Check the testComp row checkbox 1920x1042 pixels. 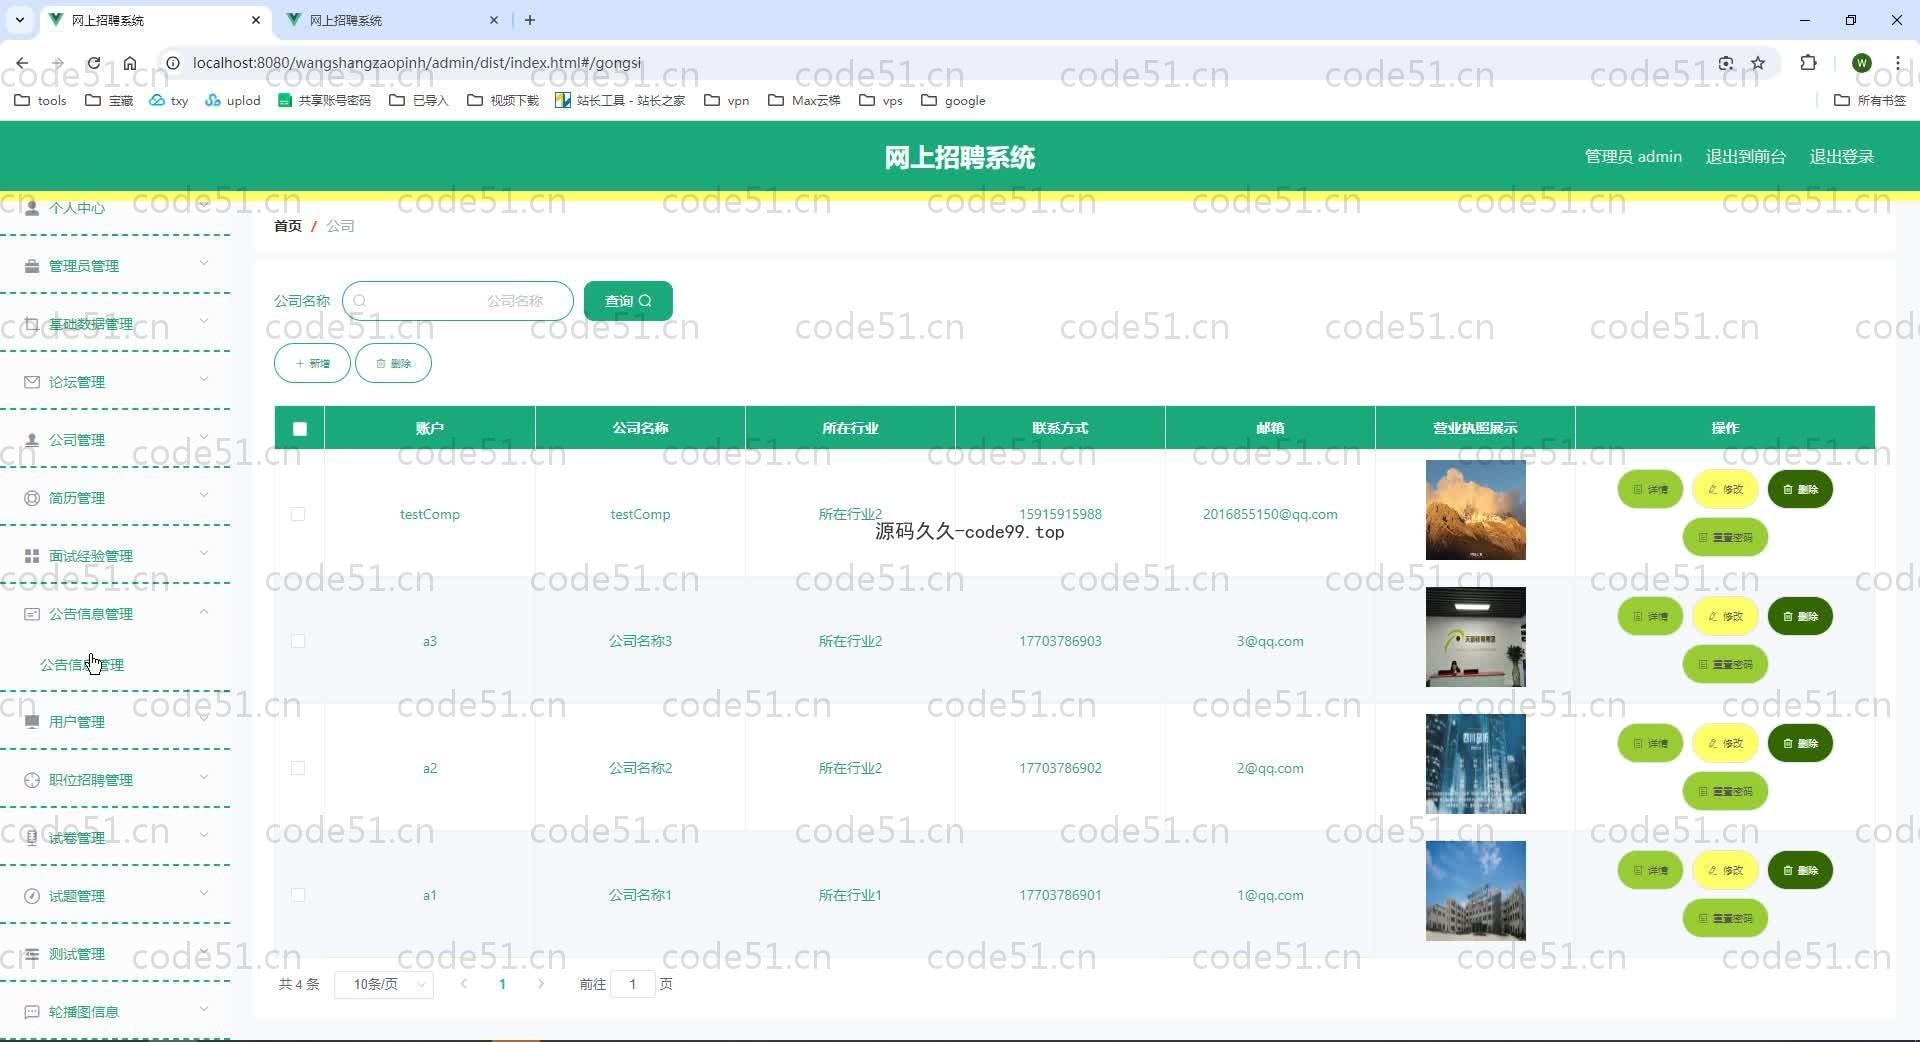point(298,514)
